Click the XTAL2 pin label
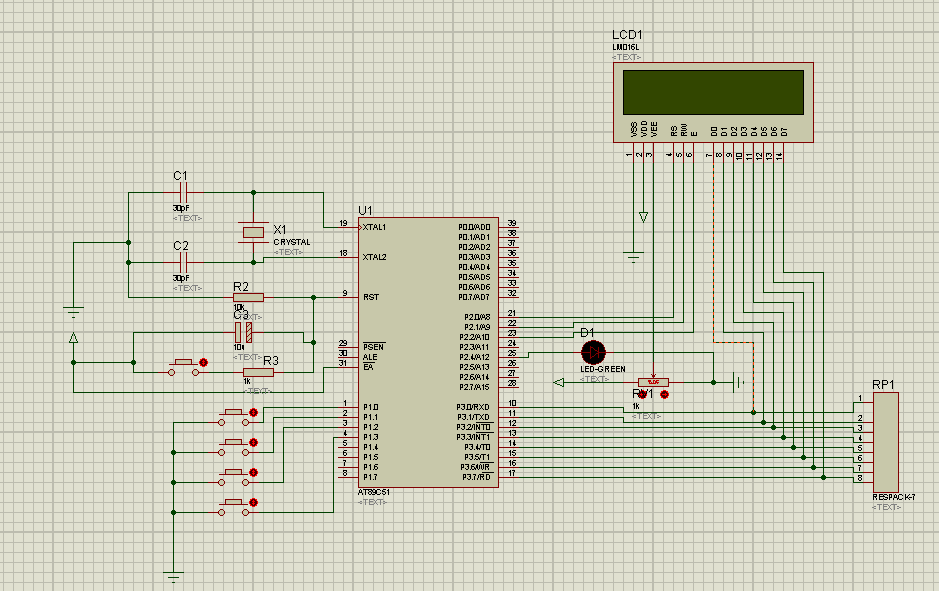 [374, 257]
